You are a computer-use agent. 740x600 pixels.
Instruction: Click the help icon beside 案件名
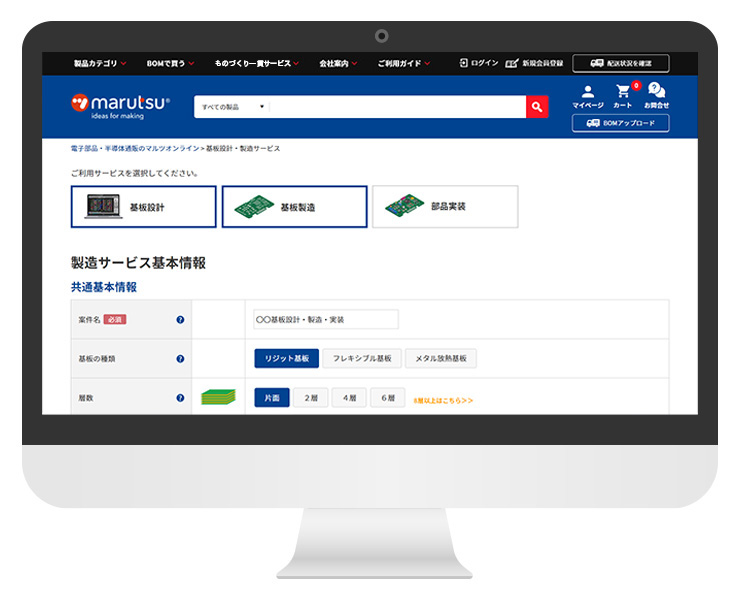(x=180, y=320)
